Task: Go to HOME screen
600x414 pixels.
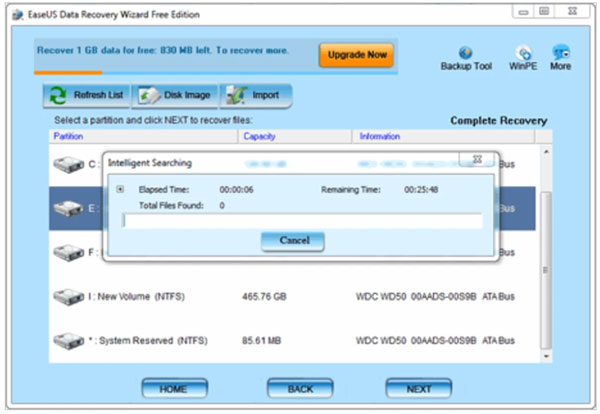Action: (x=174, y=389)
